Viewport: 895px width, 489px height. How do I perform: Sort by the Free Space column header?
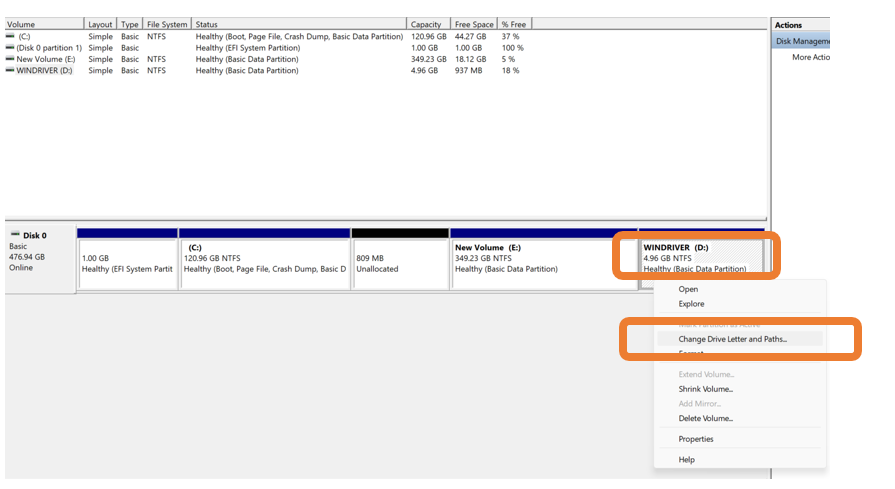click(474, 24)
